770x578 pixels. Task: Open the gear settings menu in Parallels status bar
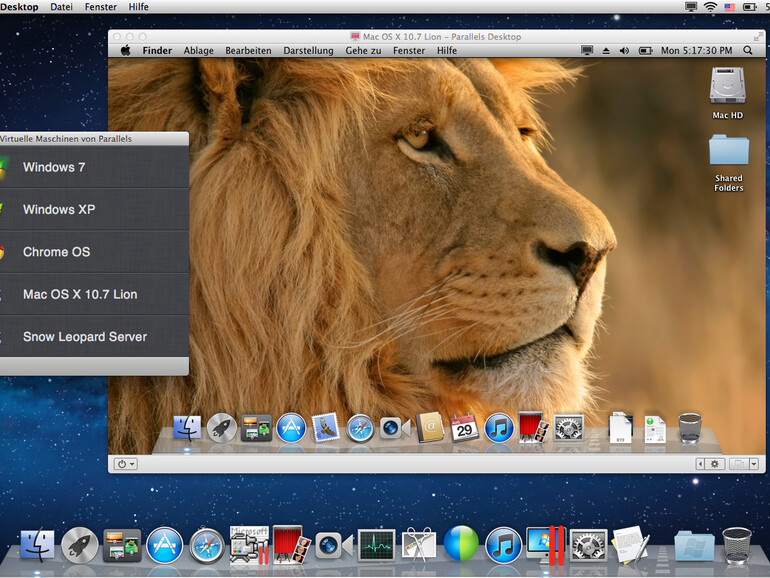click(x=714, y=464)
